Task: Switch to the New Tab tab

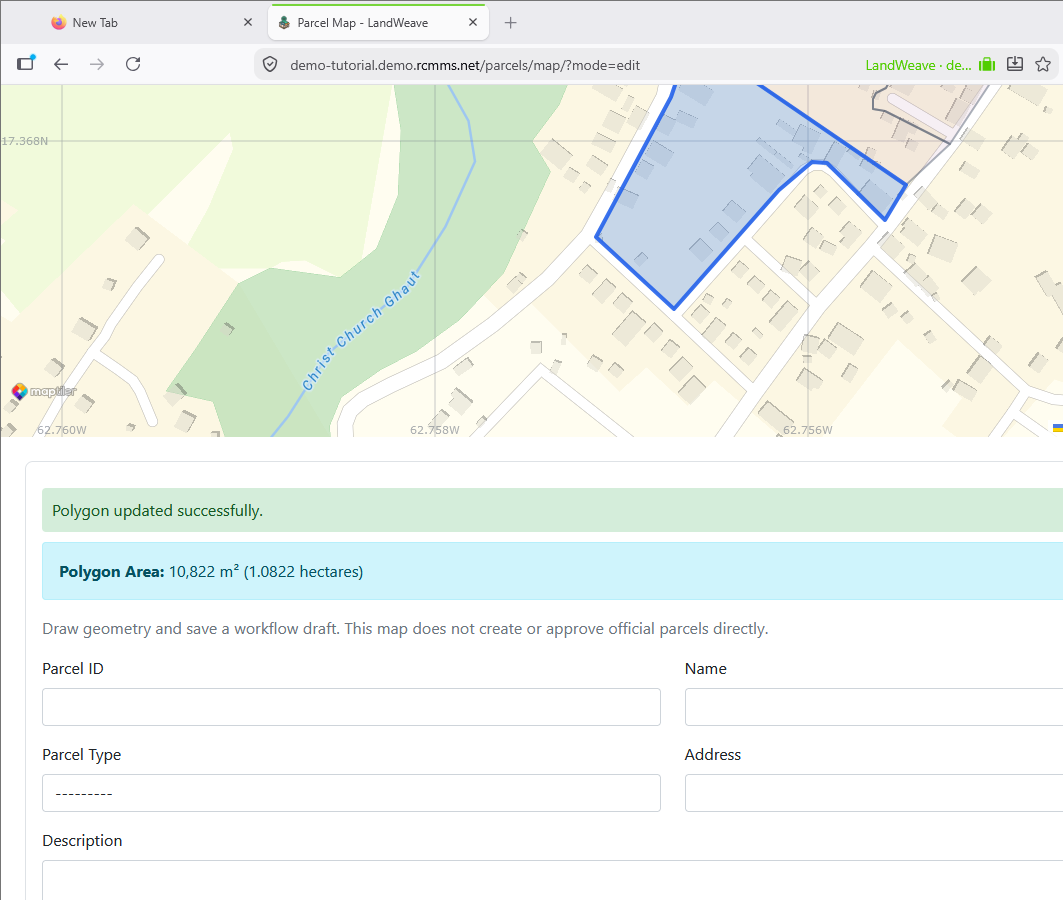Action: [151, 23]
